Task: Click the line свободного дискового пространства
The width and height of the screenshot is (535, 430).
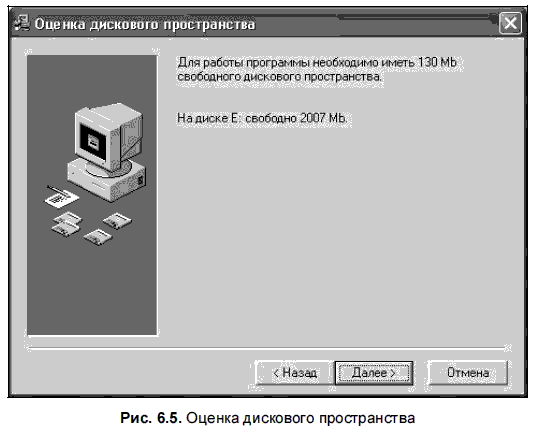Action: (x=279, y=77)
